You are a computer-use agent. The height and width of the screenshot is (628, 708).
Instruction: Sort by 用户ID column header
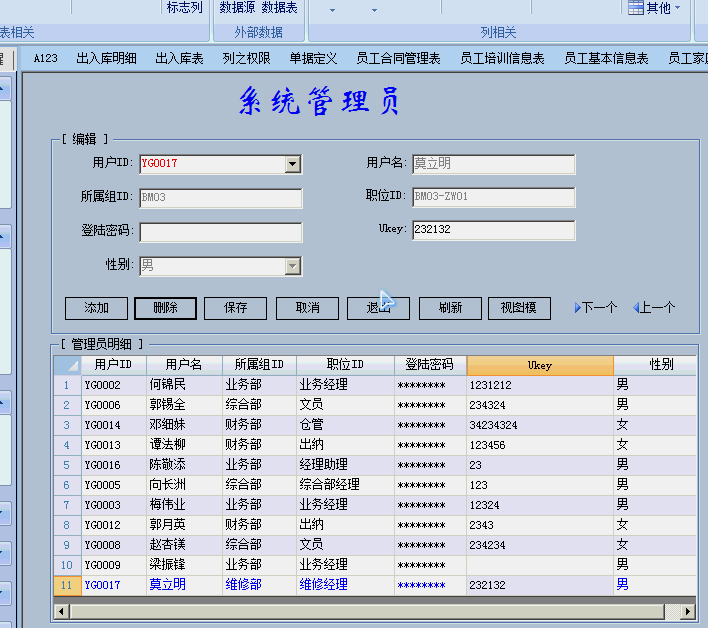click(113, 365)
